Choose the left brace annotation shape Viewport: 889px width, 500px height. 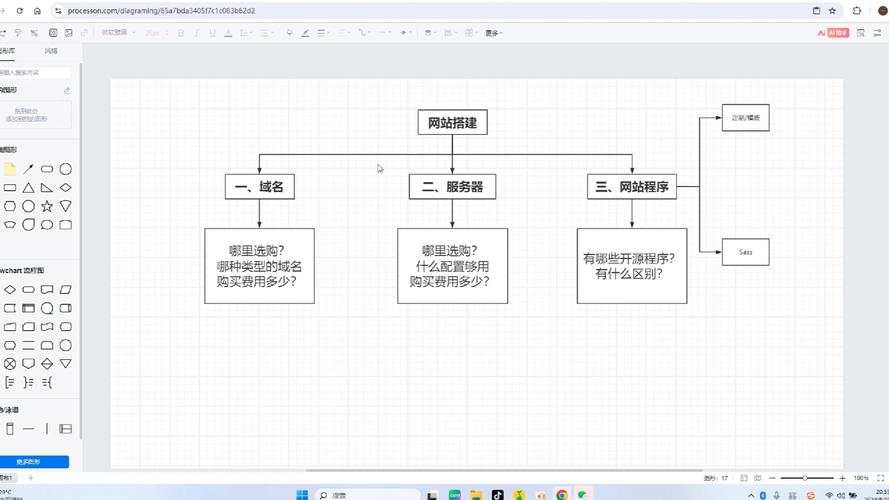coord(47,383)
